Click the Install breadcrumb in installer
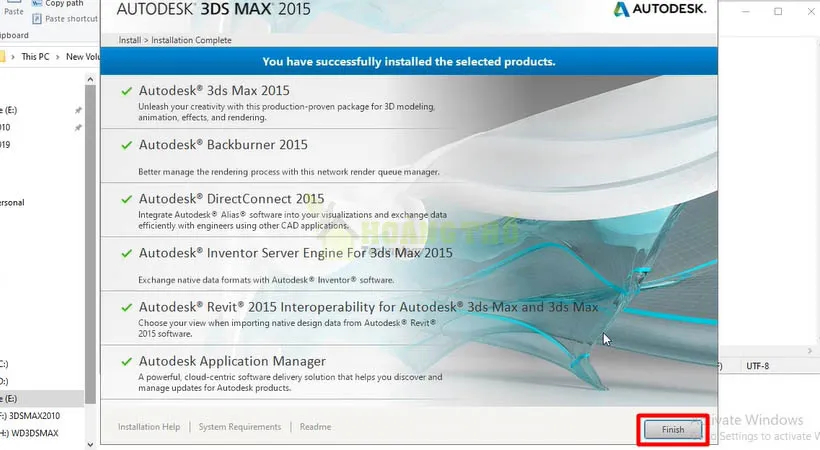 pyautogui.click(x=130, y=40)
